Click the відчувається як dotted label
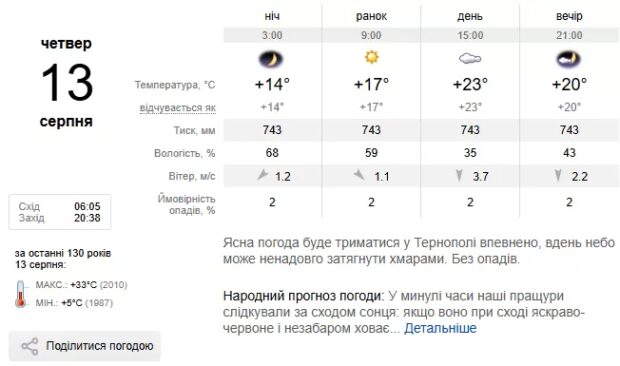 point(178,108)
